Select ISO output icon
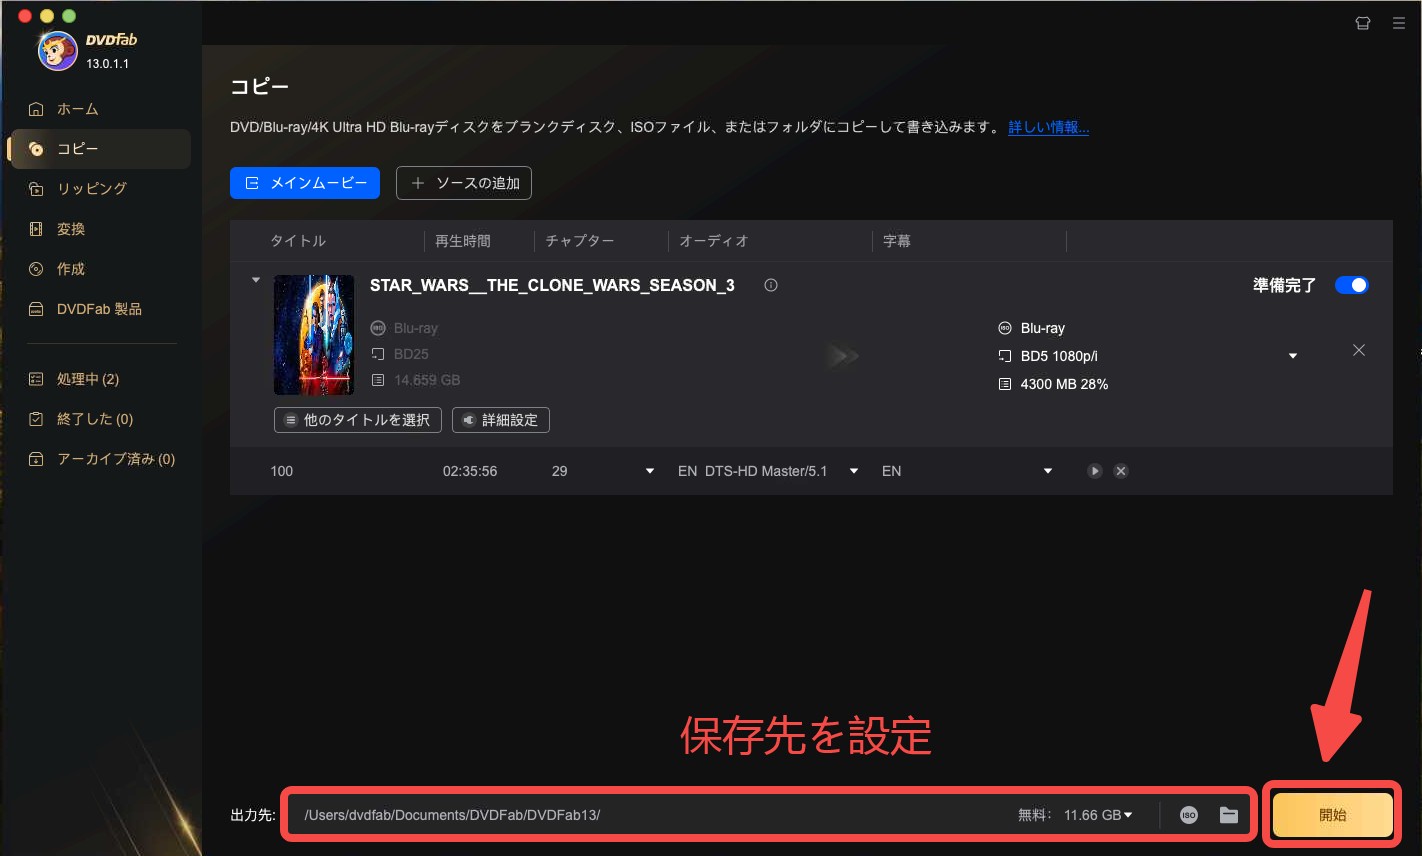The image size is (1422, 856). coord(1189,815)
